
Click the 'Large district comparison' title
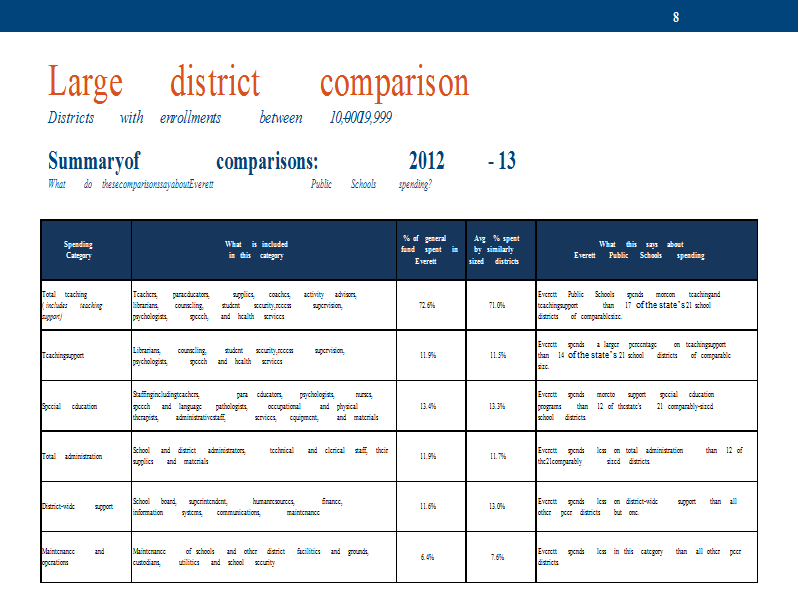pos(258,82)
